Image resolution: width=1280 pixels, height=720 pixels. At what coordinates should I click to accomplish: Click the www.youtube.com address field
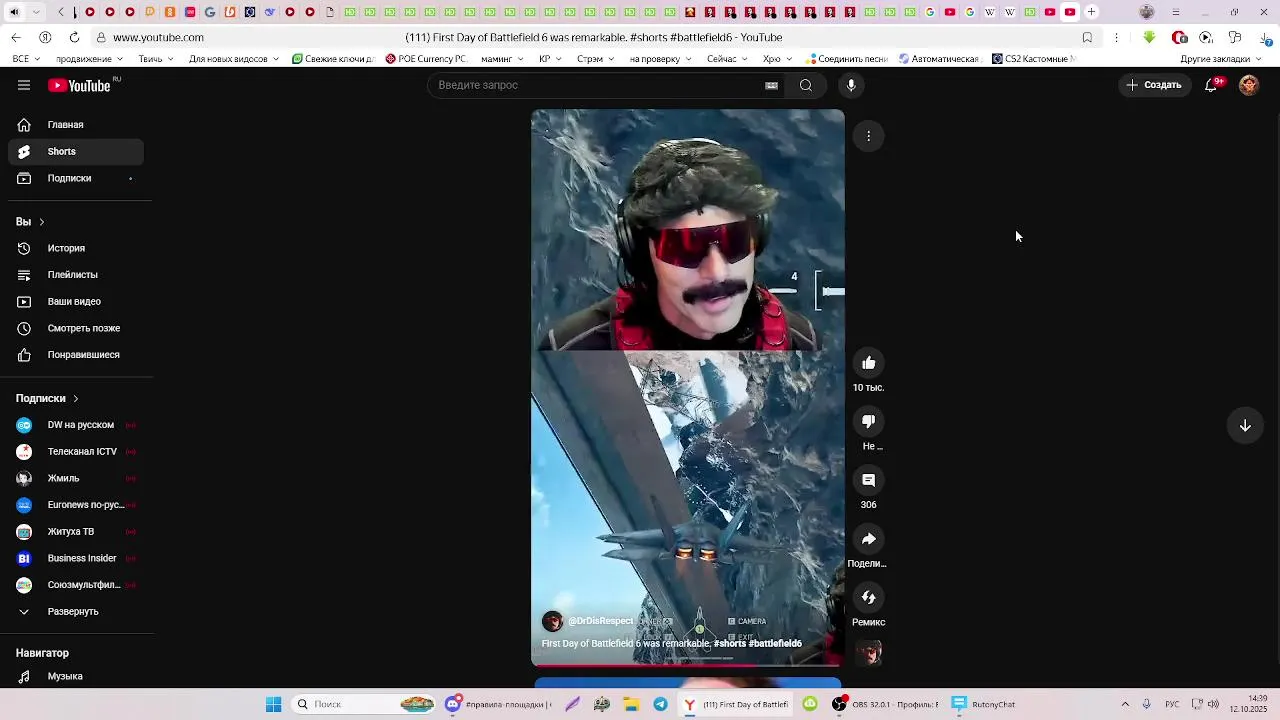(158, 37)
